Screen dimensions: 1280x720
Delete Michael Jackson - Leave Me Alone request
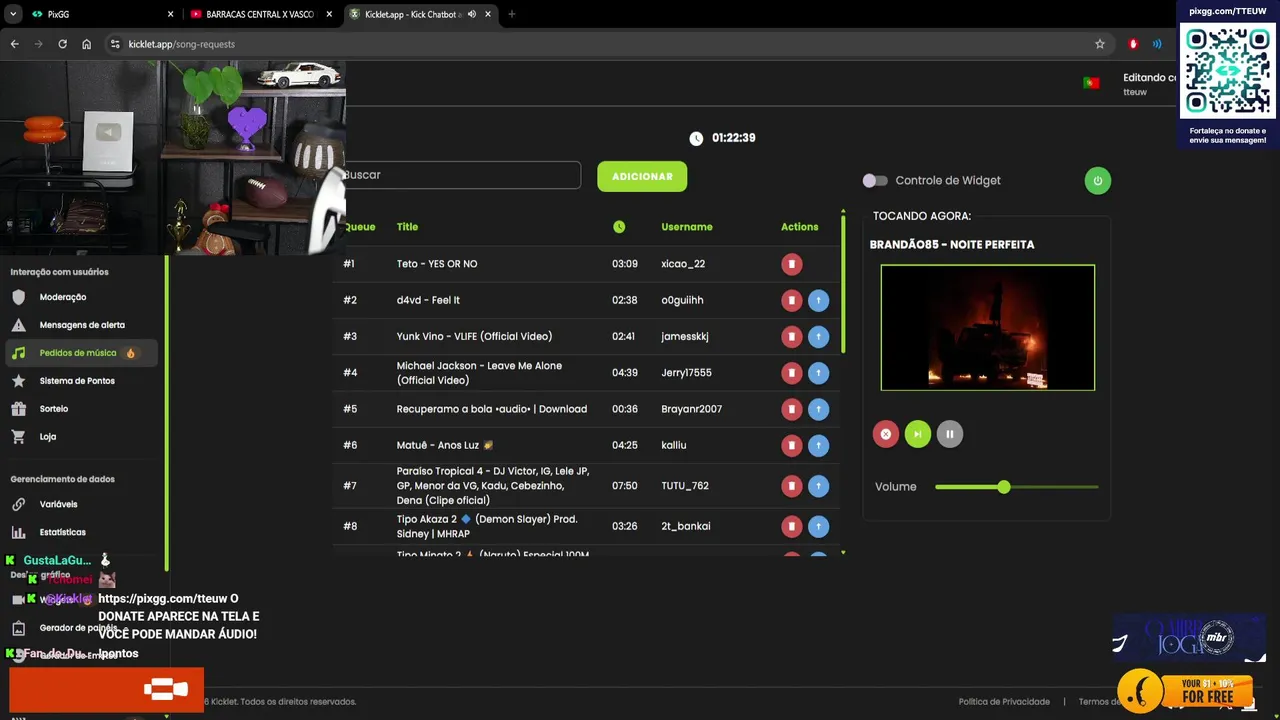tap(792, 373)
